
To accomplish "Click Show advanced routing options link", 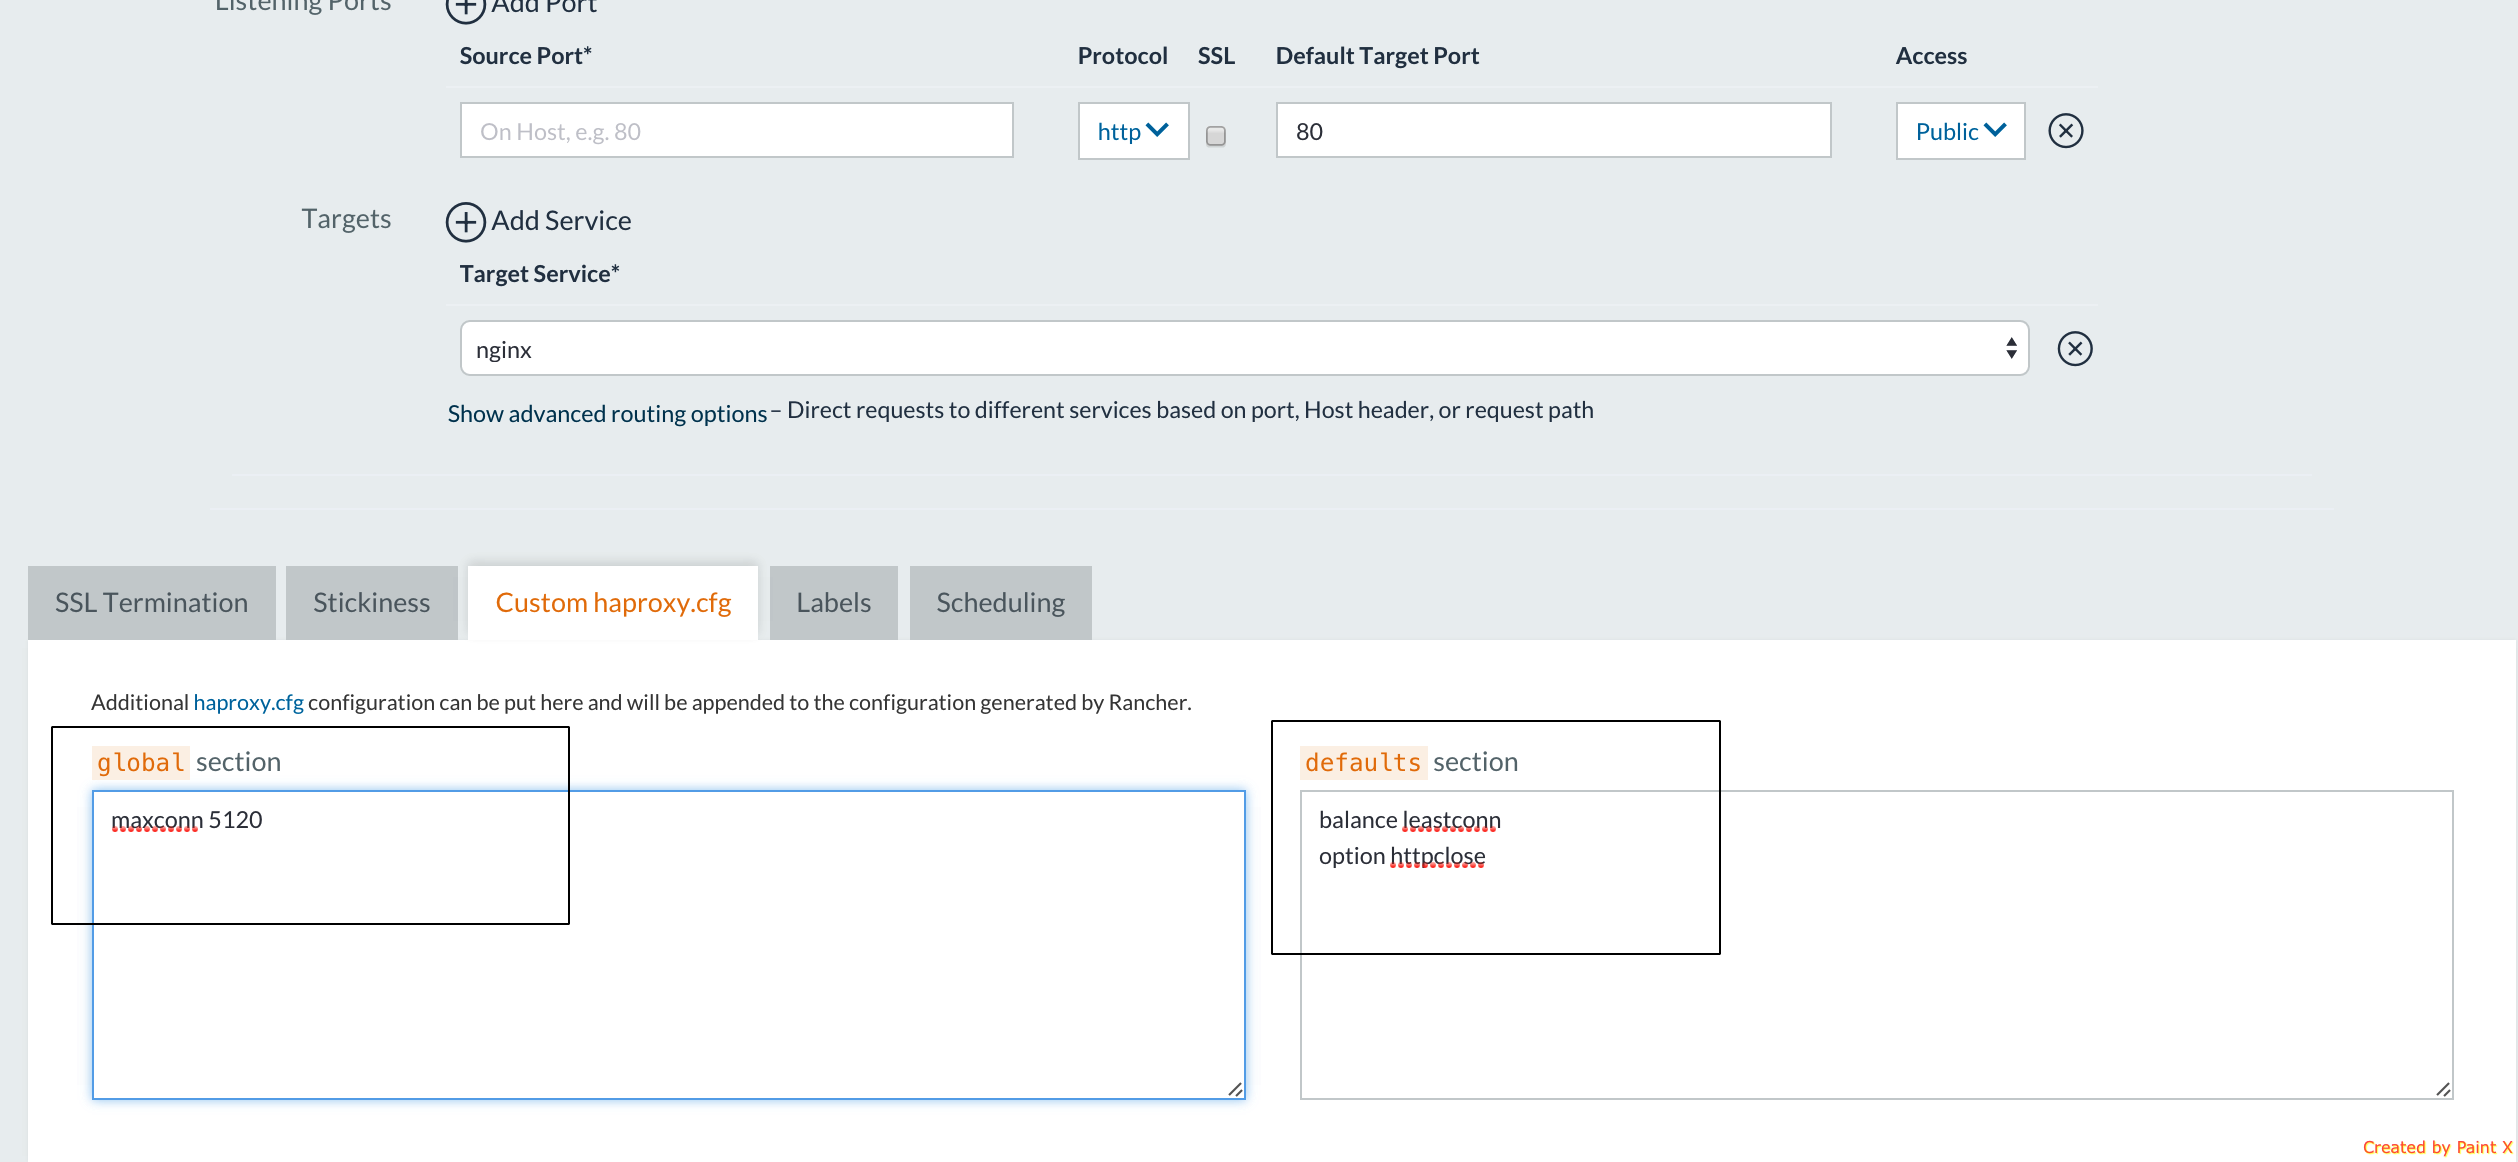I will tap(606, 413).
